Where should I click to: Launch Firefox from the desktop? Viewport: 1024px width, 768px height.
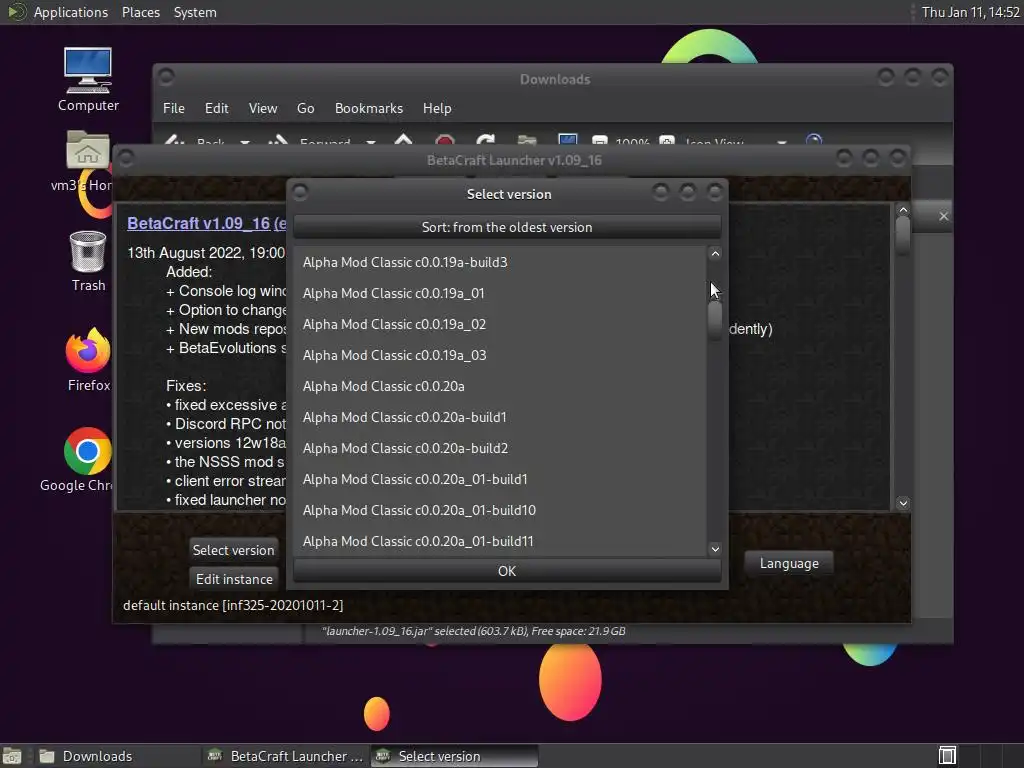tap(88, 360)
